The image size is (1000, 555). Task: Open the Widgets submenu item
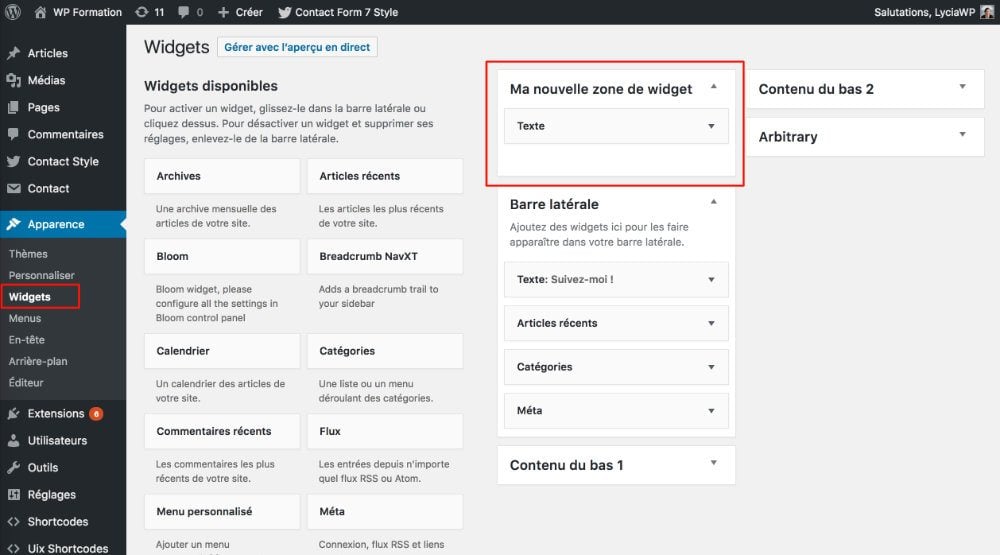(x=30, y=297)
